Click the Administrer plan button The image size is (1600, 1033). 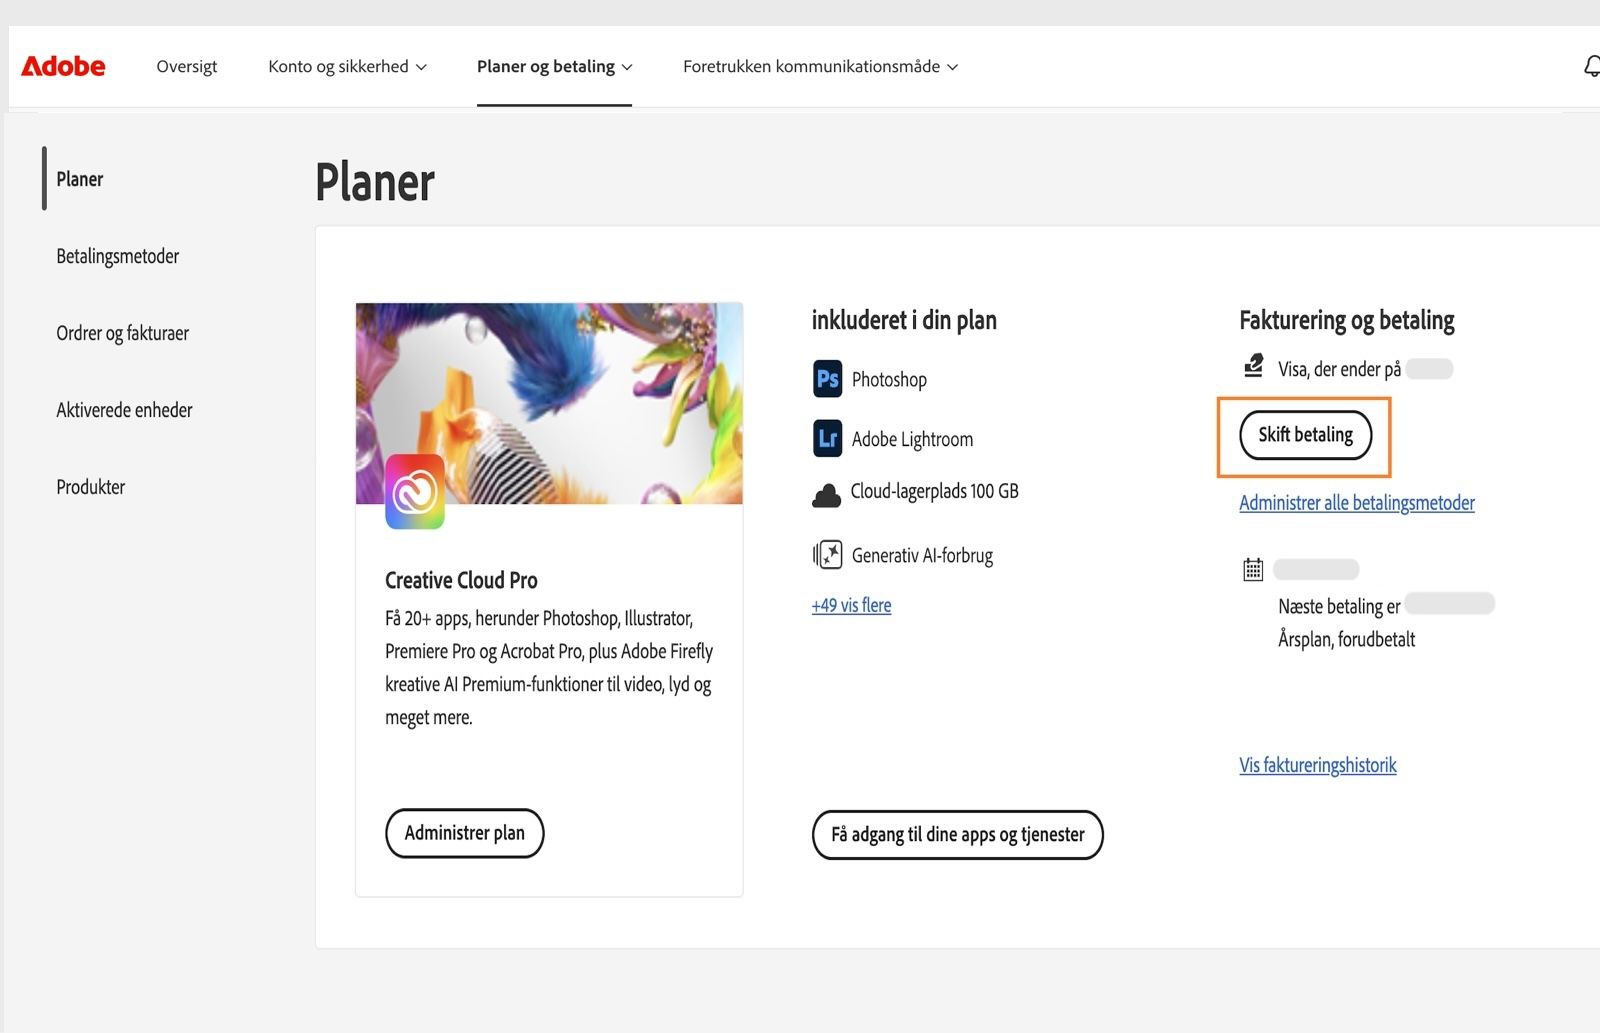point(464,833)
